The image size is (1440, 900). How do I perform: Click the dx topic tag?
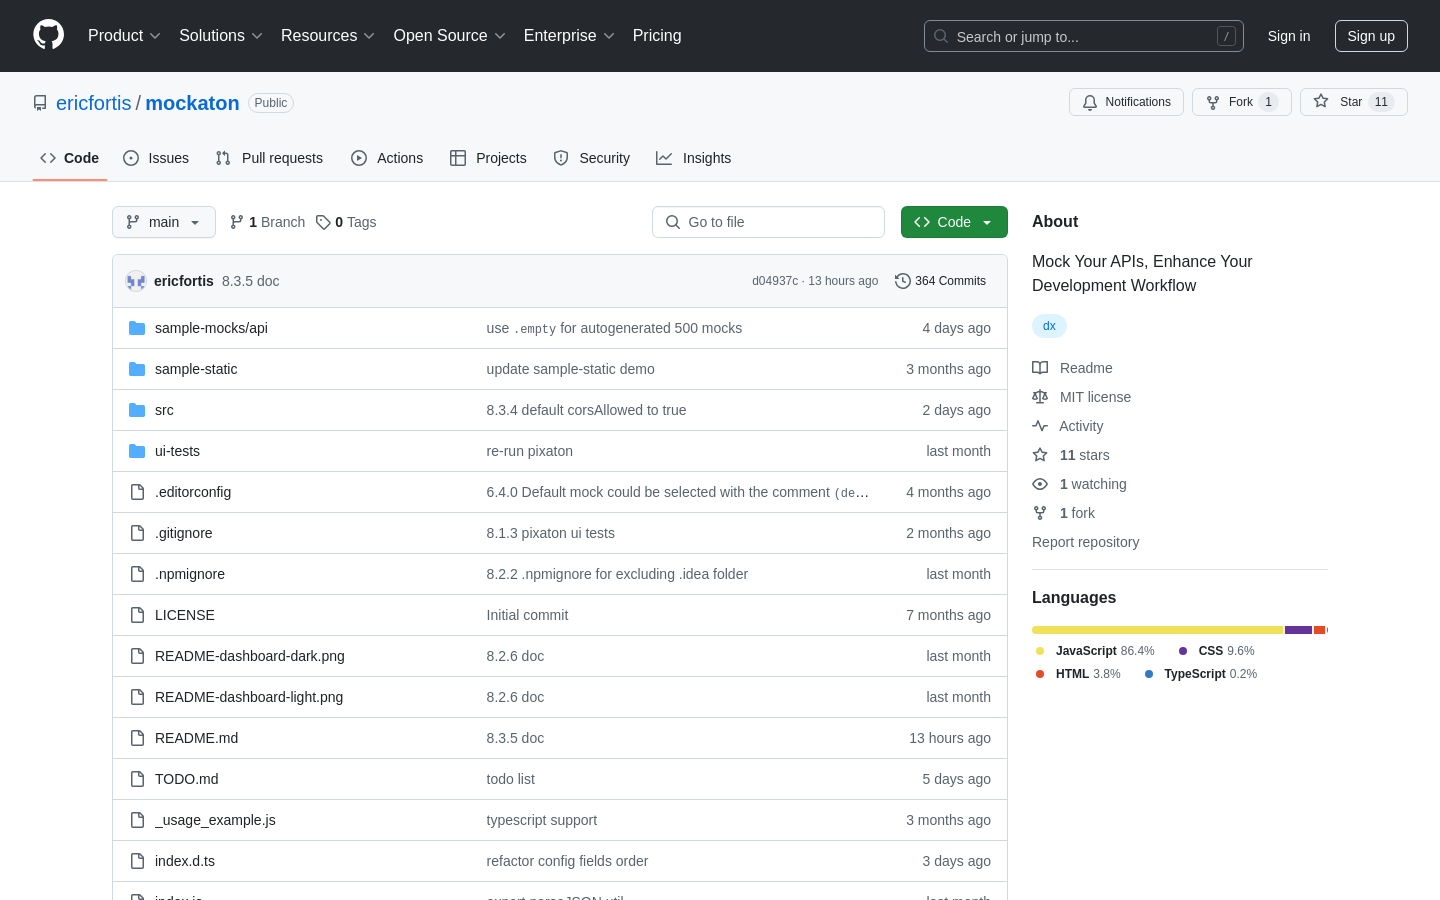(x=1049, y=326)
